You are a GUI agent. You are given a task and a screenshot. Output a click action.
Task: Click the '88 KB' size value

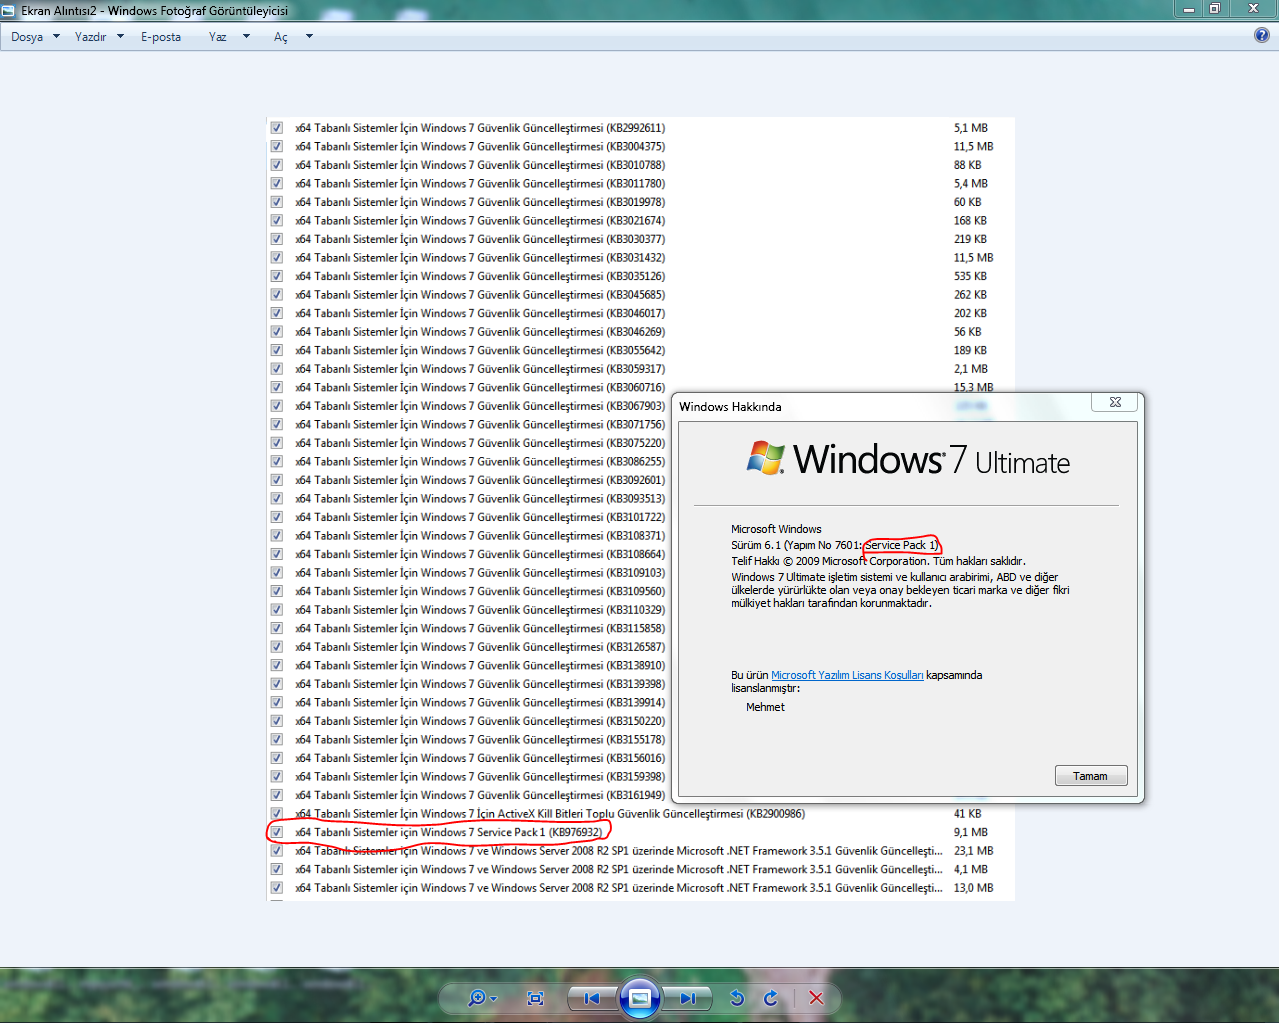968,165
